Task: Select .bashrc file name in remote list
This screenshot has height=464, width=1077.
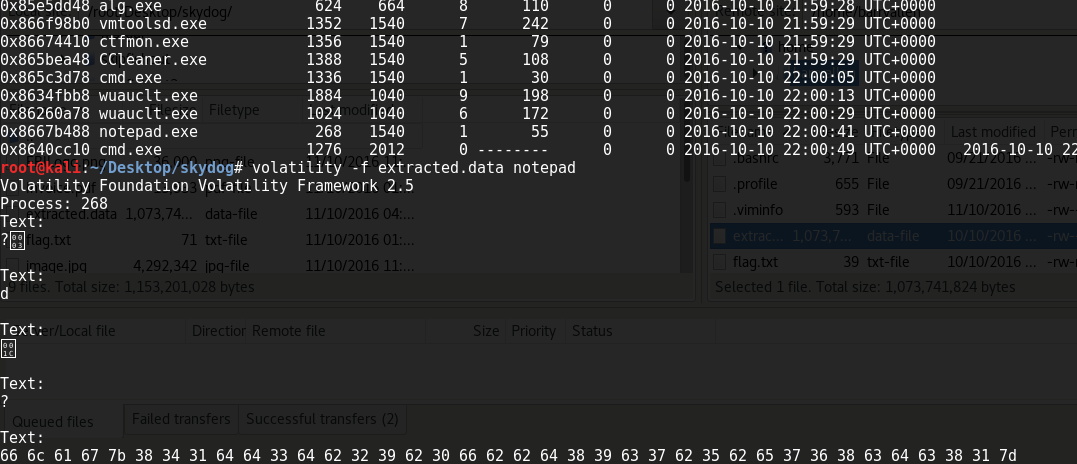Action: click(753, 159)
